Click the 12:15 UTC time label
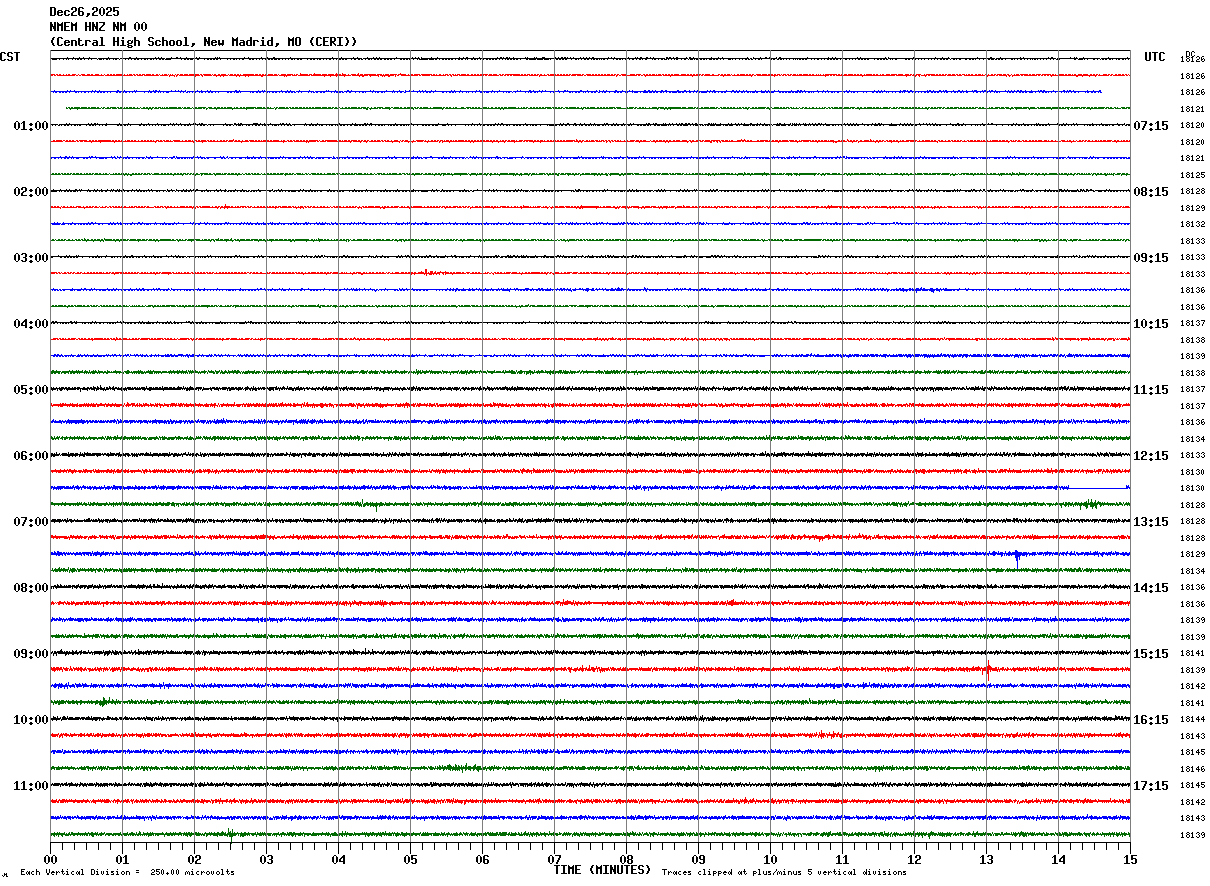 tap(1151, 456)
